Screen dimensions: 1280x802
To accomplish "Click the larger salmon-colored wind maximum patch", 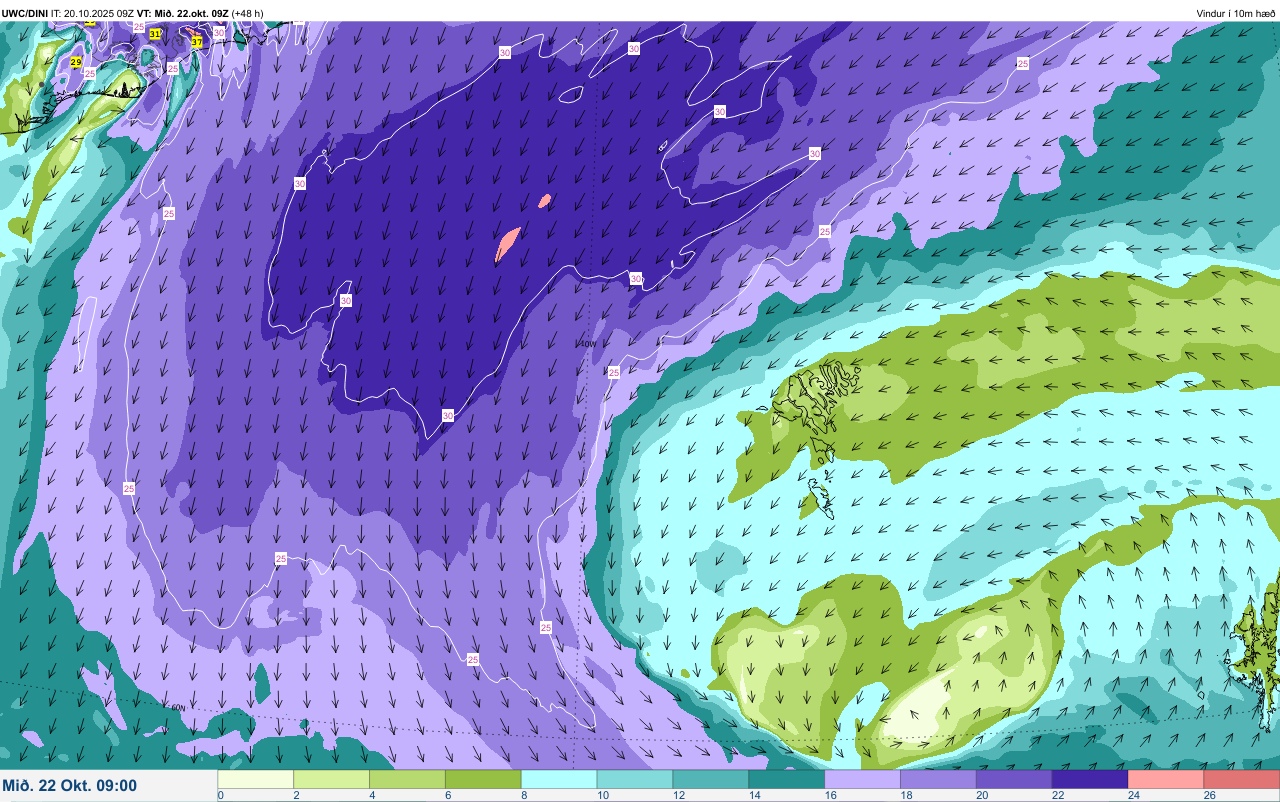I will pos(507,244).
